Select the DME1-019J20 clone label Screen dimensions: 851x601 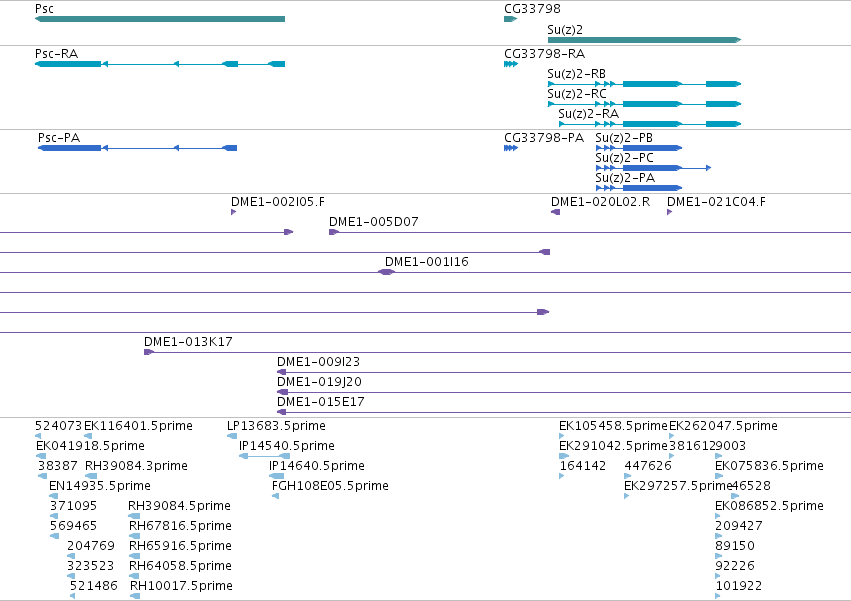click(x=319, y=382)
